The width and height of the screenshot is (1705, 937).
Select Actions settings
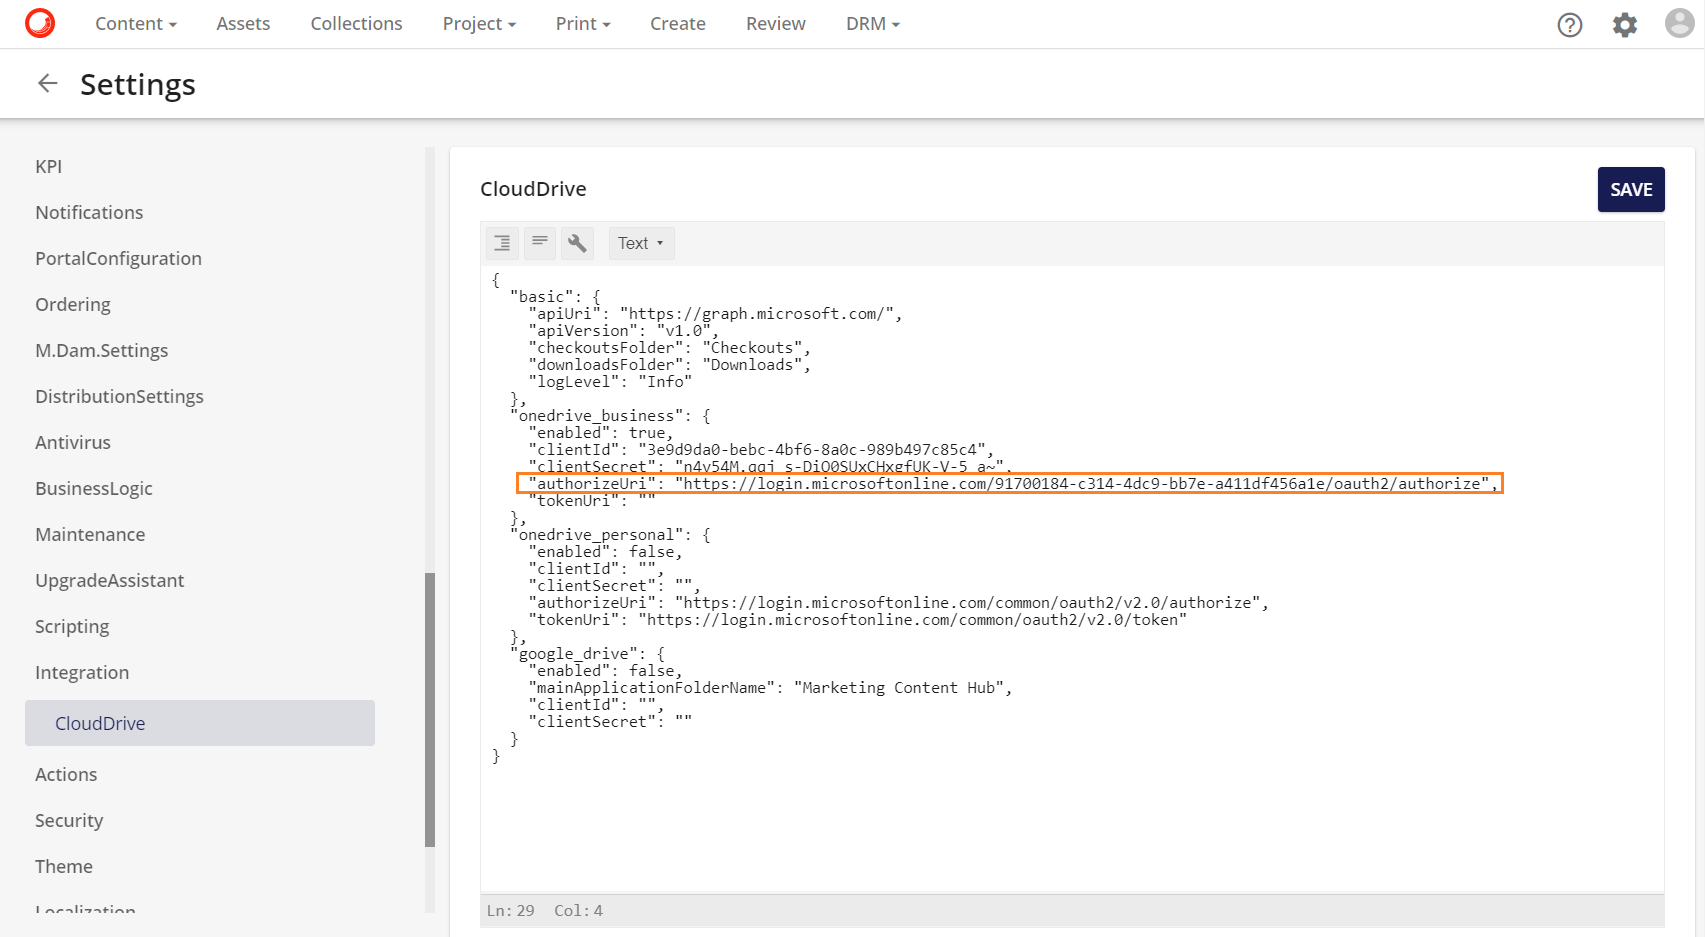[x=66, y=774]
